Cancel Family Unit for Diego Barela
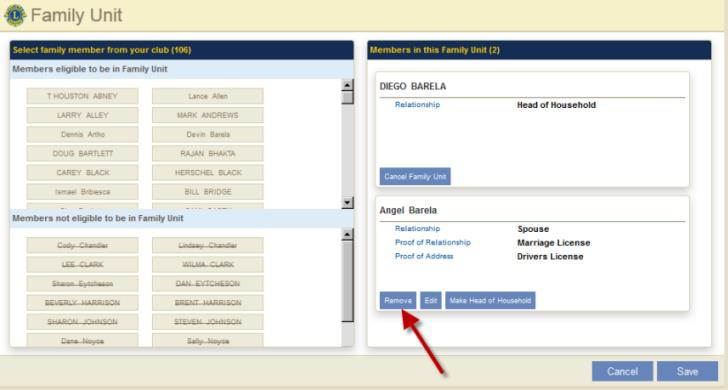728x390 pixels. click(x=415, y=176)
